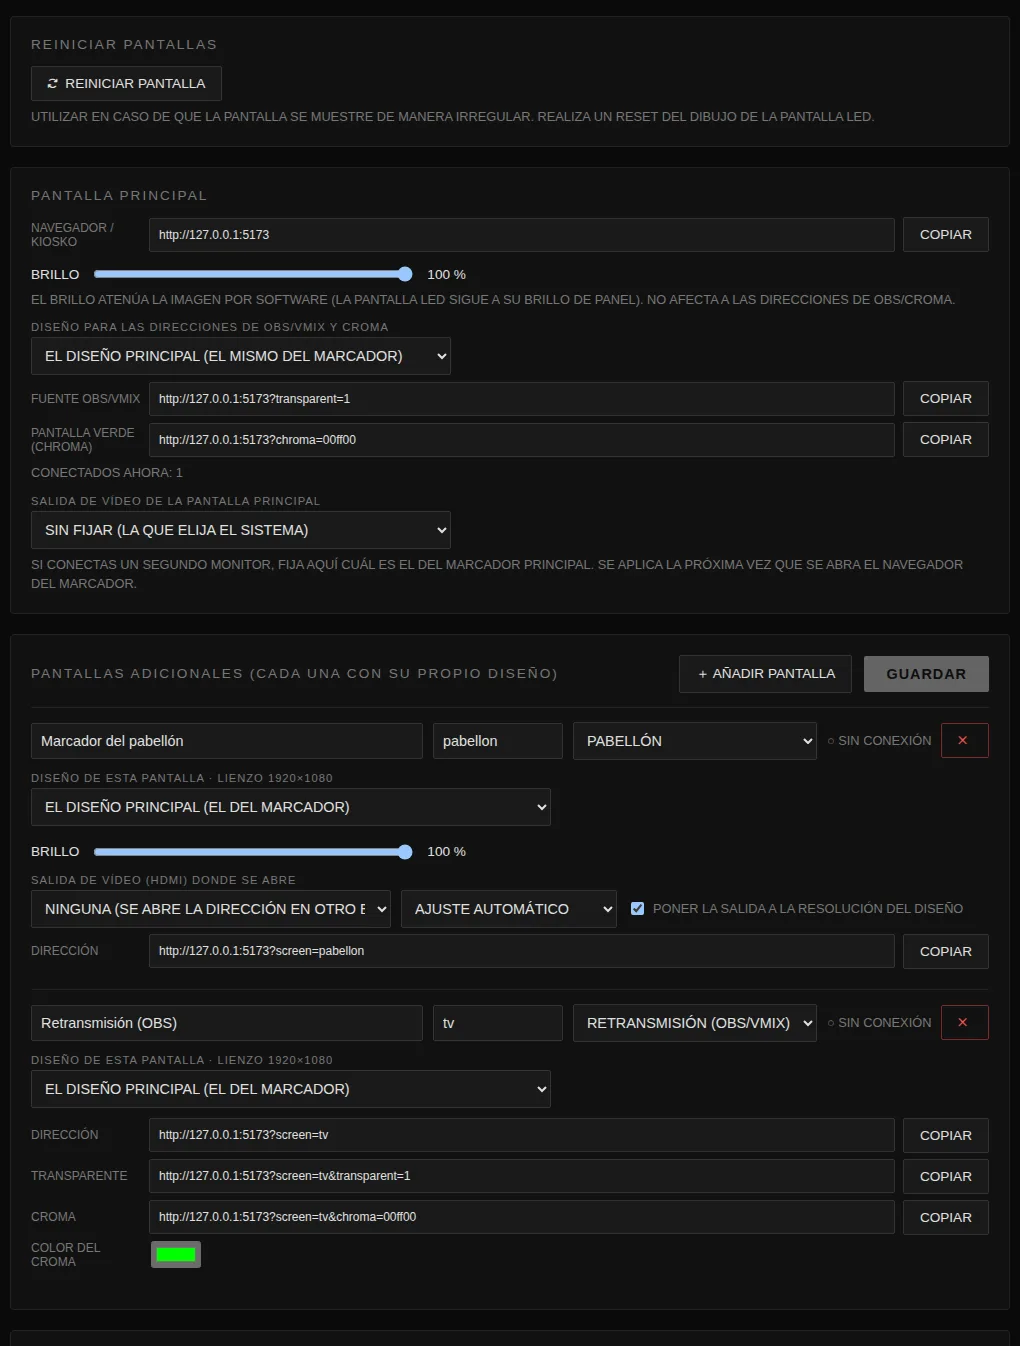Edit the Retransmisión (OBS) name field
1020x1346 pixels.
(227, 1023)
